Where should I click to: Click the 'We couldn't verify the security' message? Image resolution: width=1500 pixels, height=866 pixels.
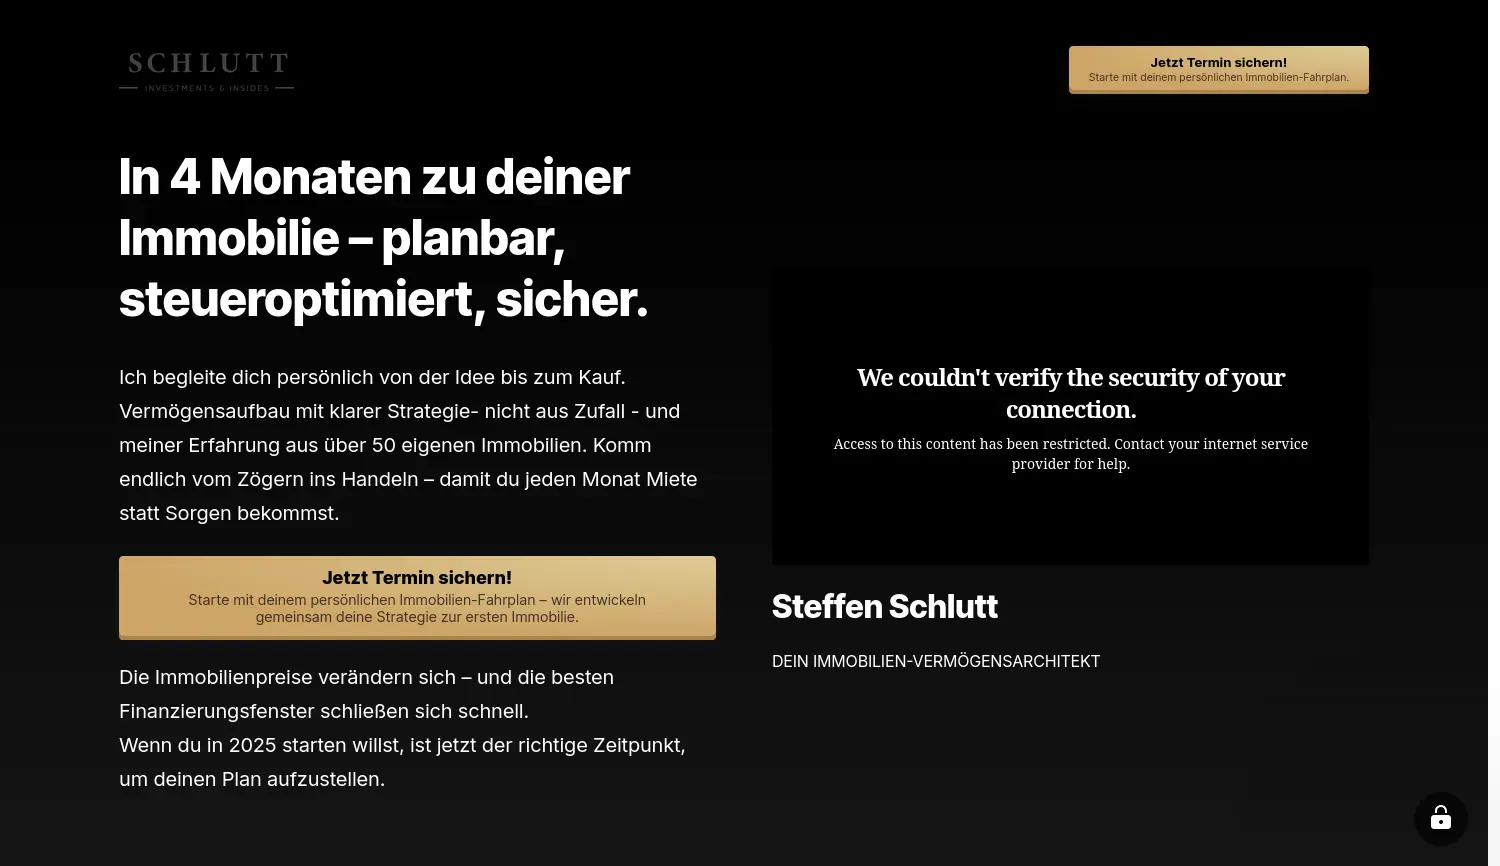(1070, 393)
